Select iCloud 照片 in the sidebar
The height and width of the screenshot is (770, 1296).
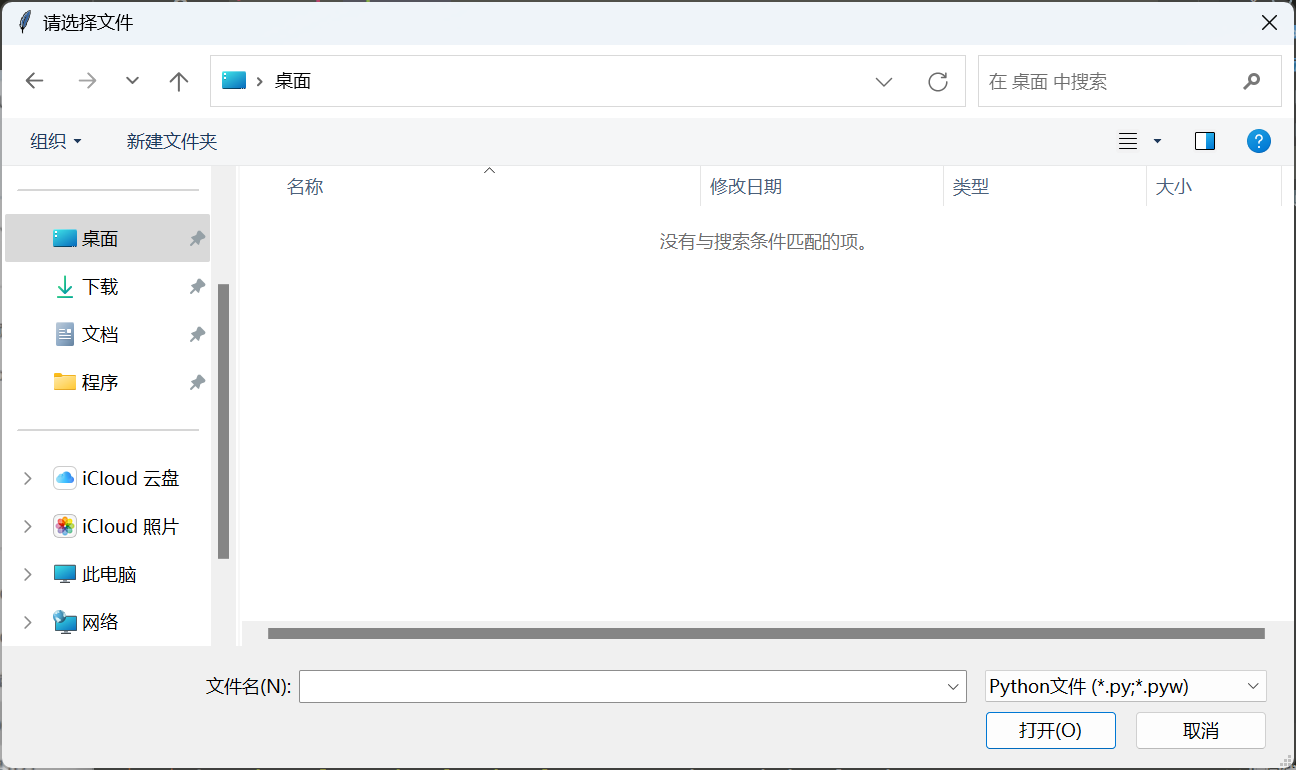[115, 525]
